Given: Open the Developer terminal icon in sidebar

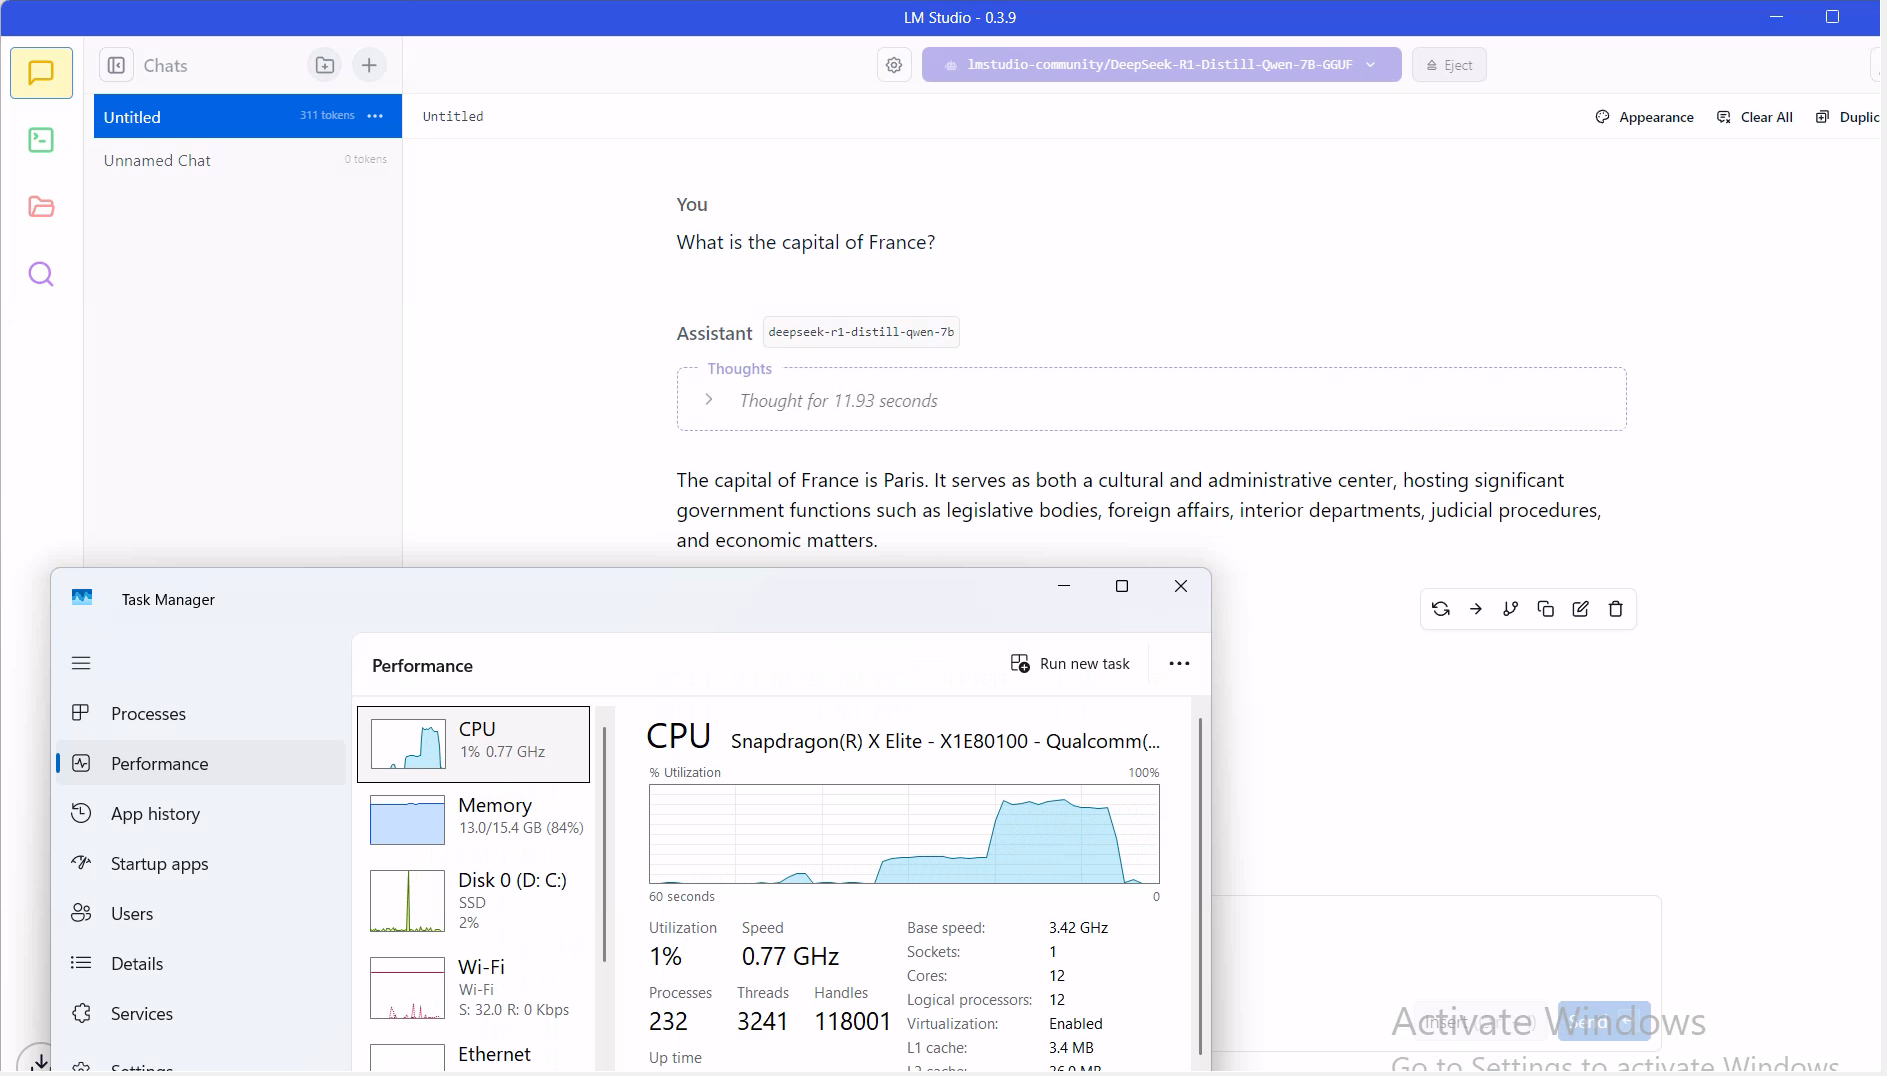Looking at the screenshot, I should pyautogui.click(x=41, y=140).
